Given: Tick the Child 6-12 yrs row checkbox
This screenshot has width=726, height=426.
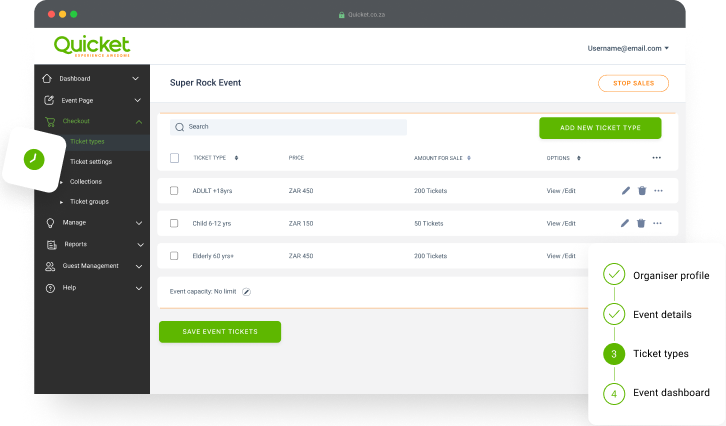Looking at the screenshot, I should pos(174,223).
